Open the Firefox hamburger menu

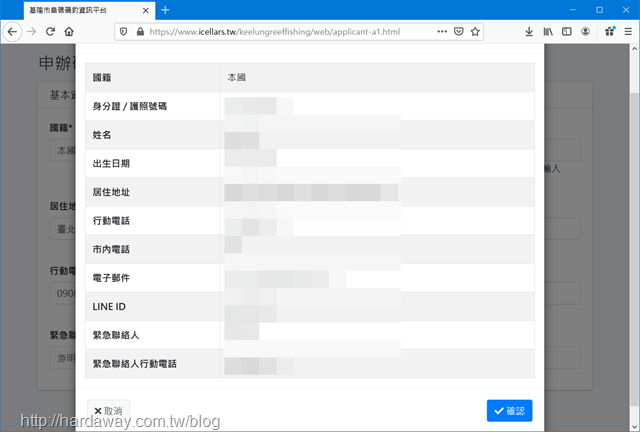click(x=628, y=31)
